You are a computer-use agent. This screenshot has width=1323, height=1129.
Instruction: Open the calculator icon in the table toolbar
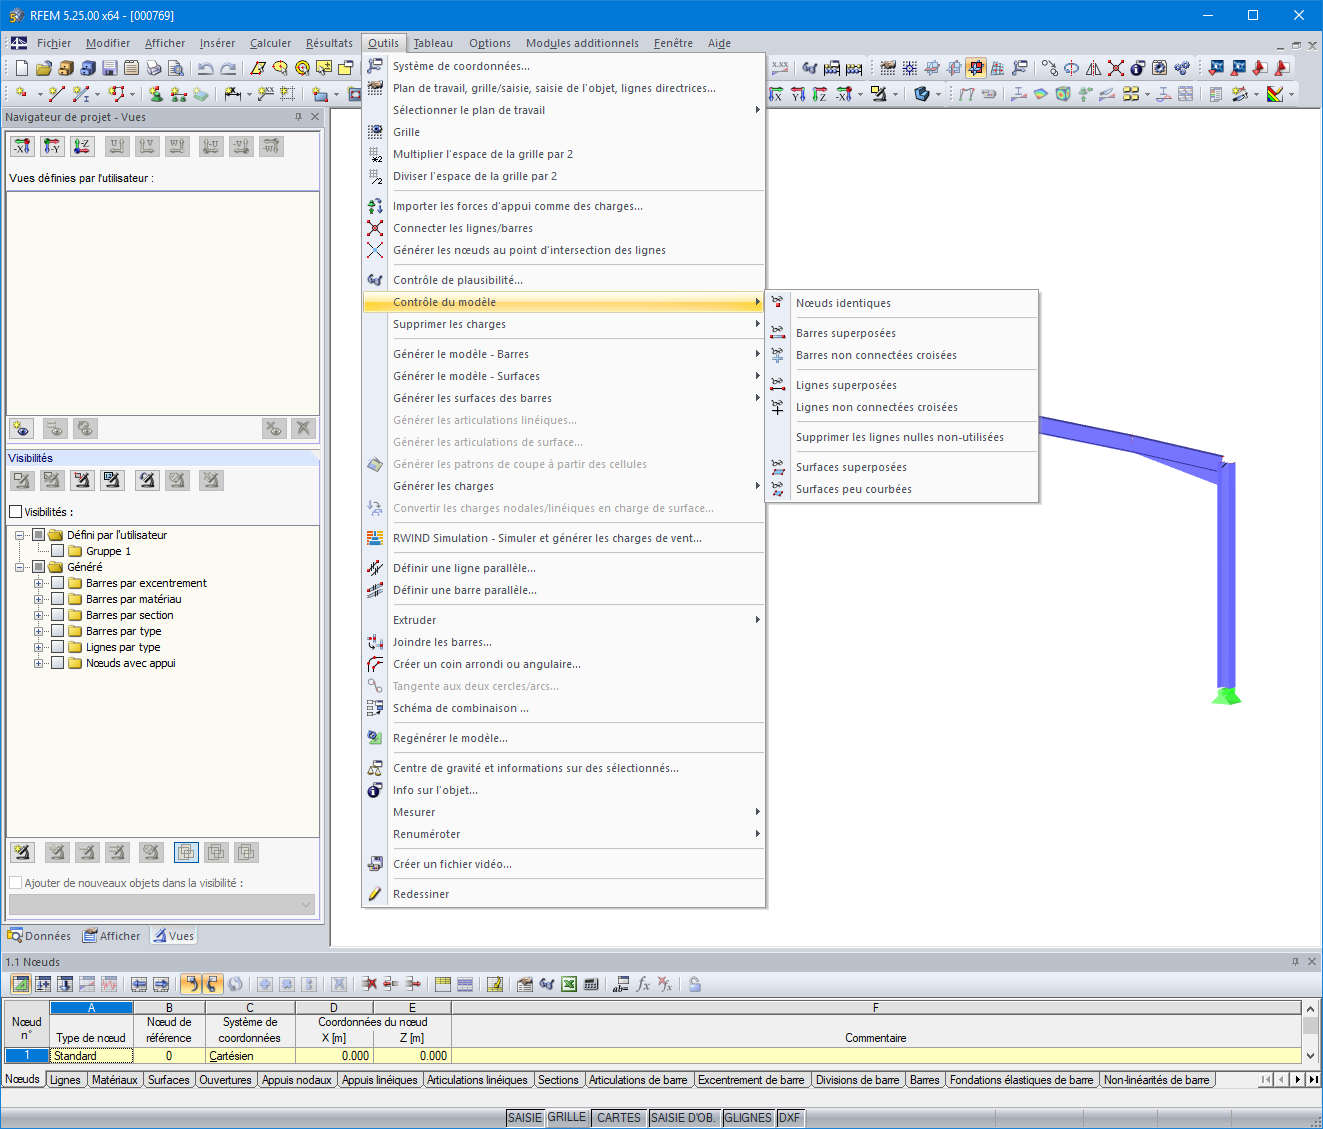coord(590,984)
